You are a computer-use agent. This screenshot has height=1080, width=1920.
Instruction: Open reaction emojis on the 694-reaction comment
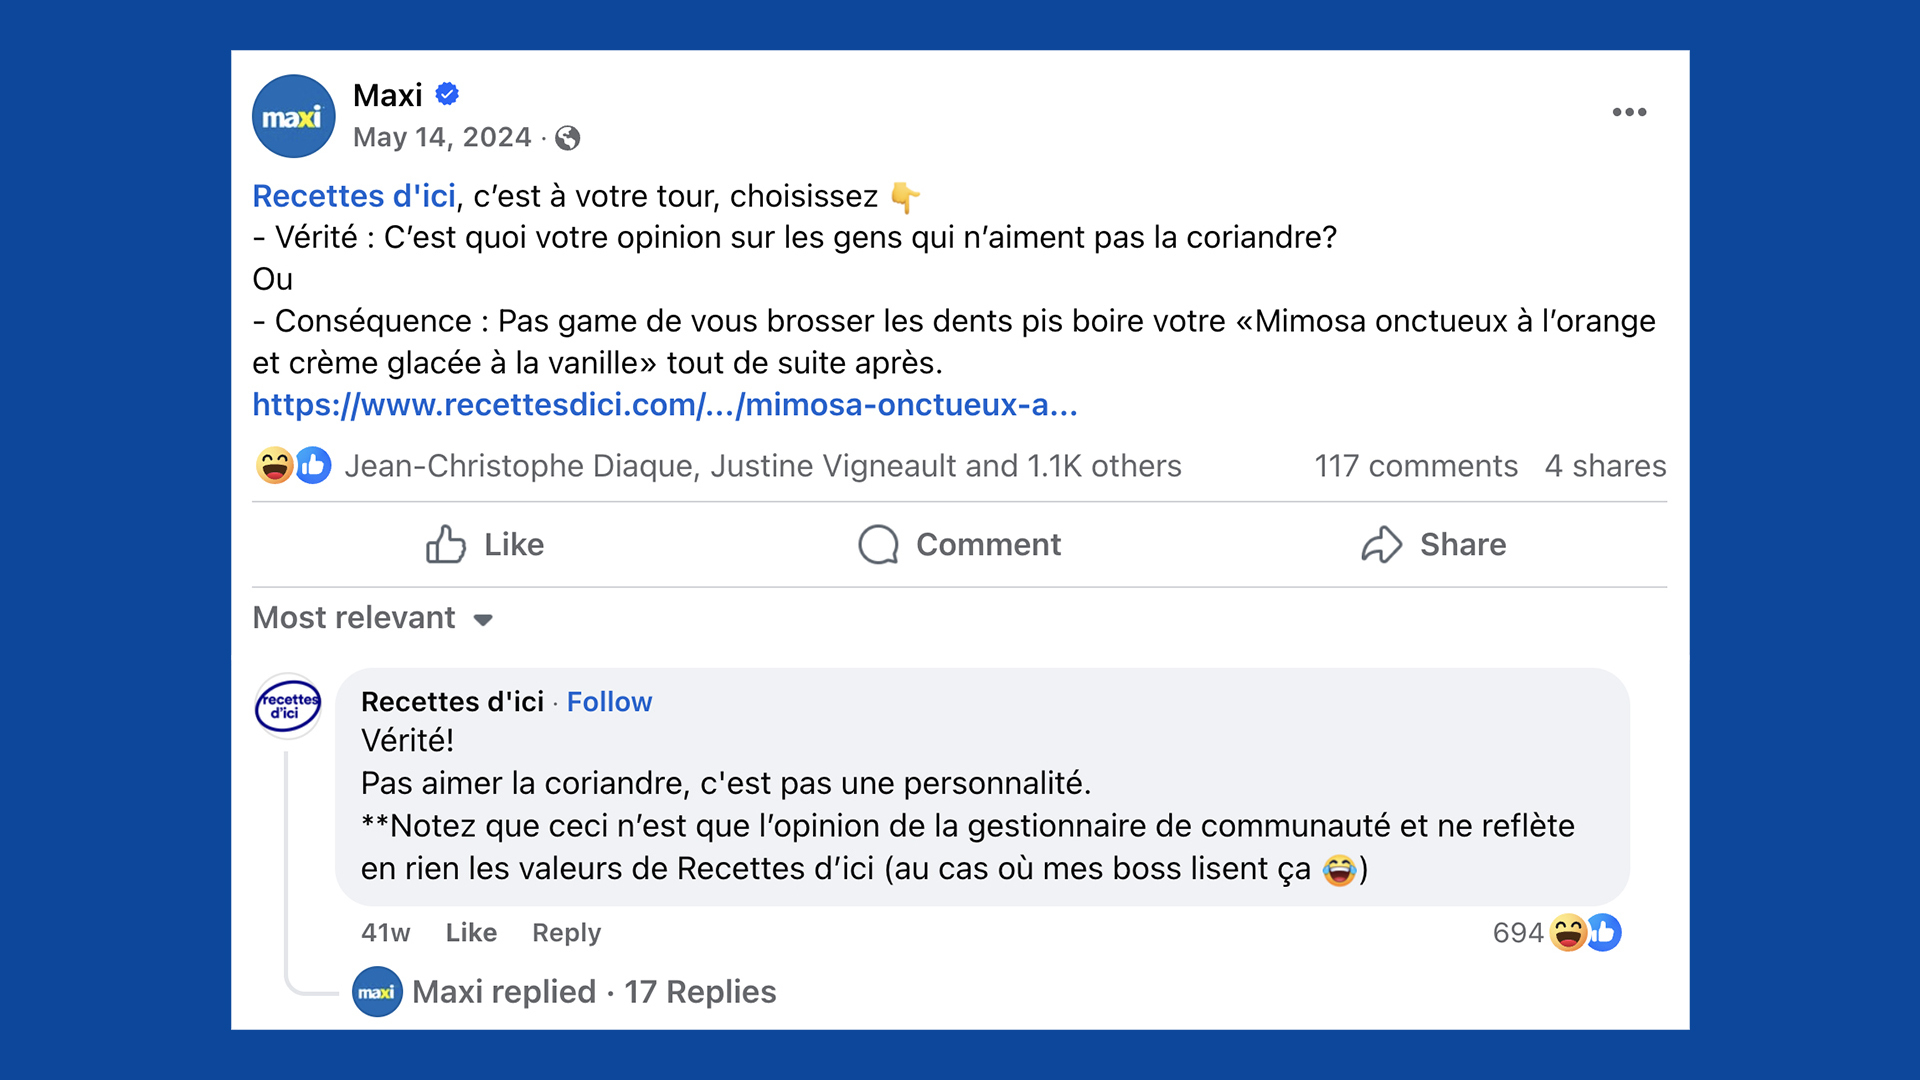click(1585, 932)
